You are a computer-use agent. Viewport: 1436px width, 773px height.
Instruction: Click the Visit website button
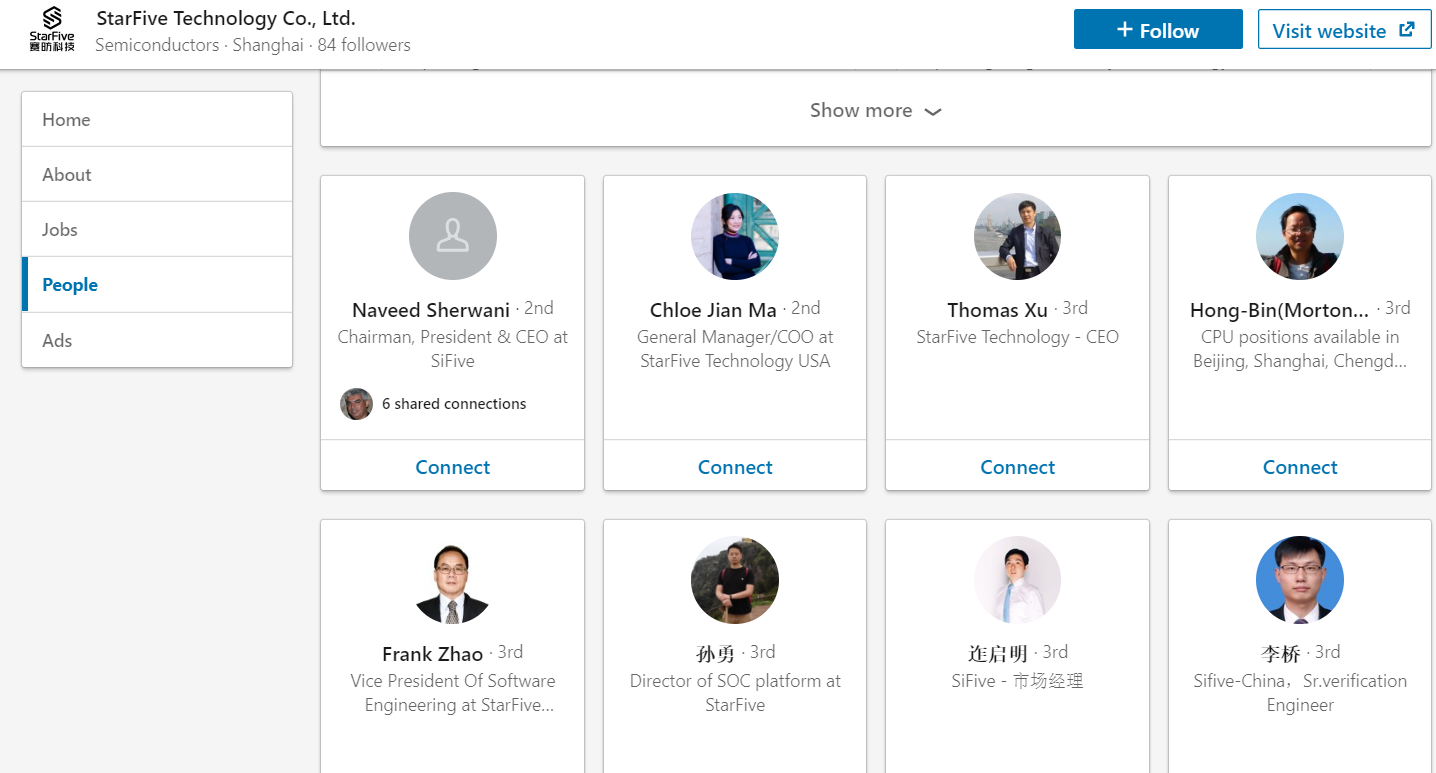[1344, 30]
